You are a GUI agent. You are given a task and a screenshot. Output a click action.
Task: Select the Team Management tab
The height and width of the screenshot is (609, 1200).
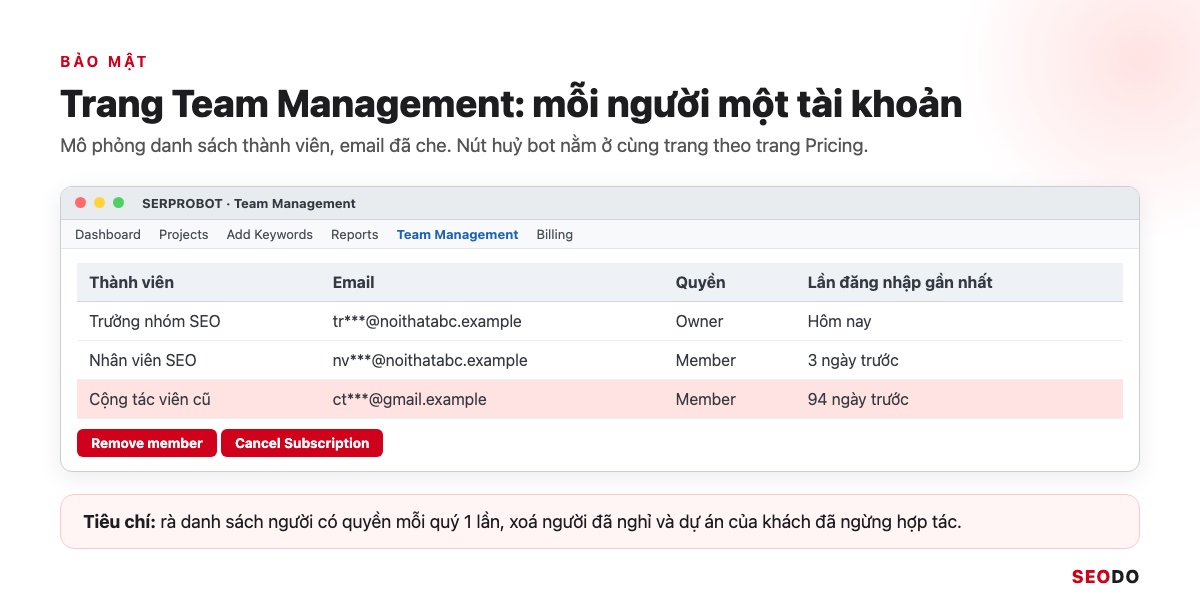click(x=458, y=235)
